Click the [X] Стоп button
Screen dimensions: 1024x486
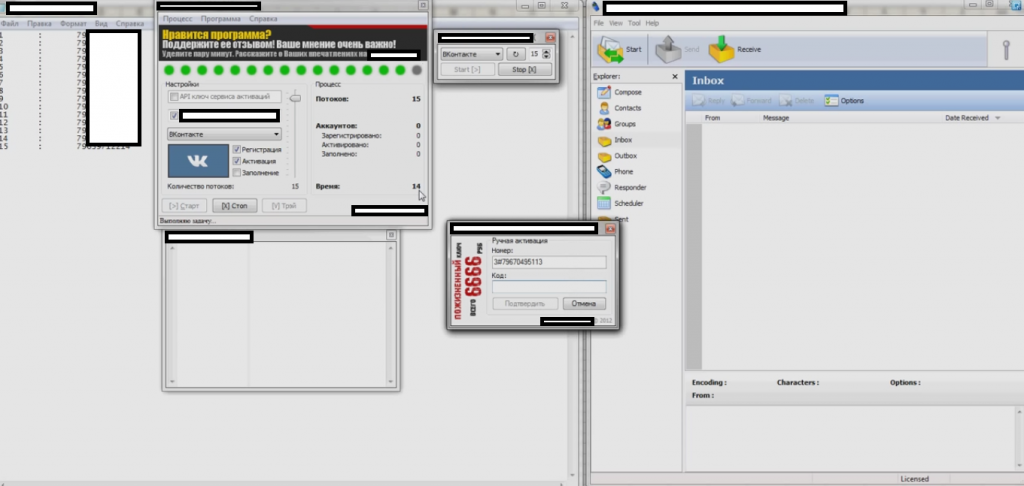coord(234,206)
